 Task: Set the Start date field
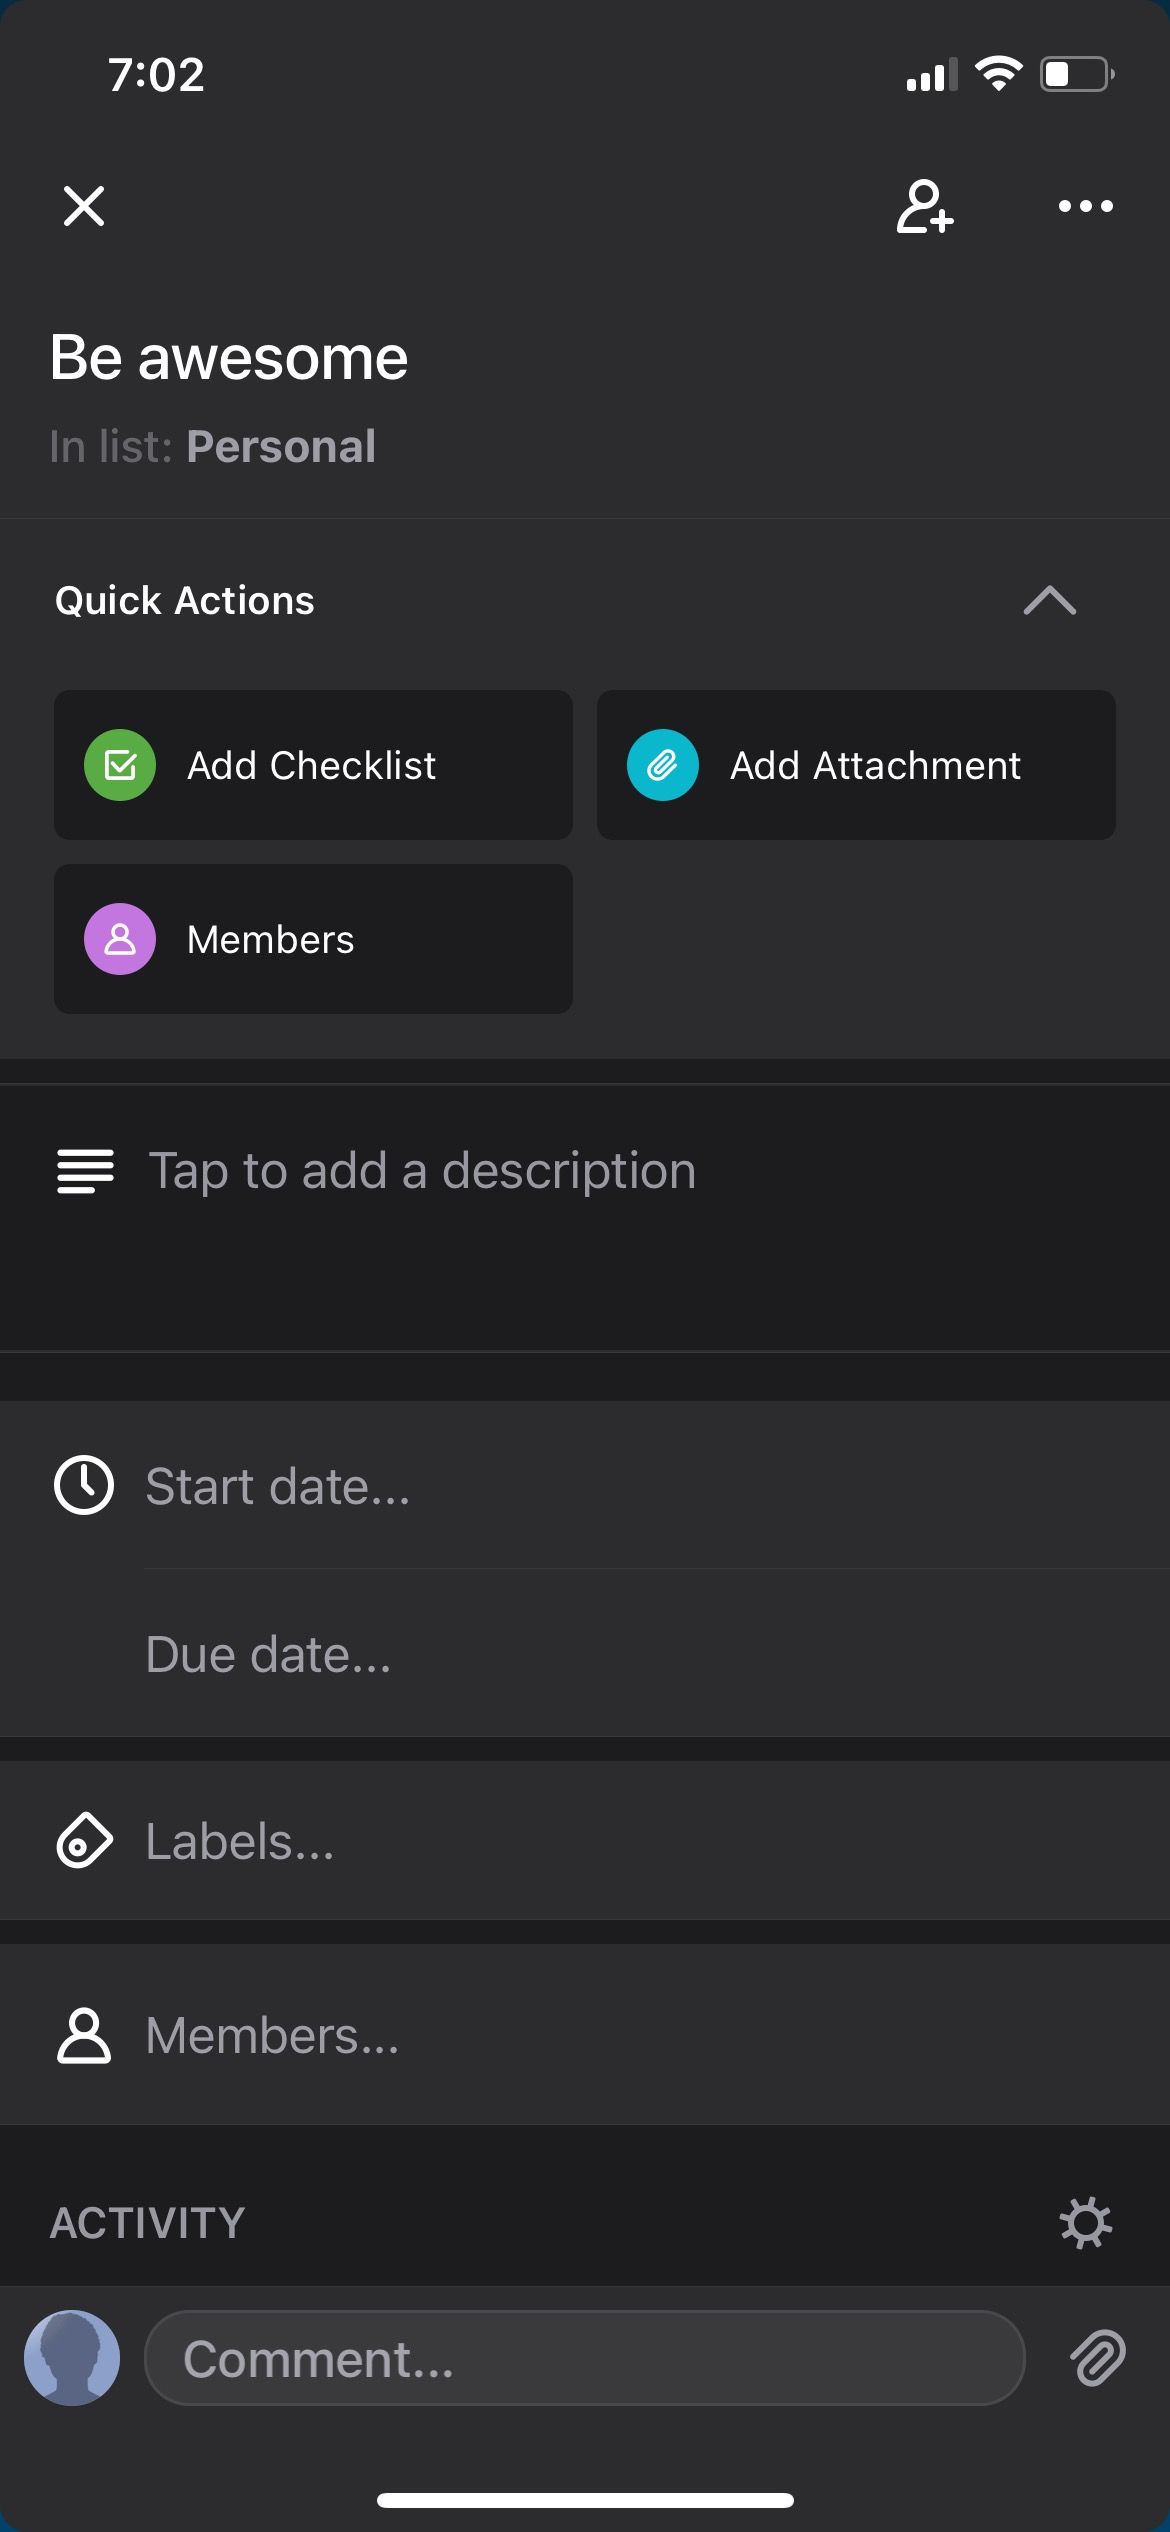[x=278, y=1487]
